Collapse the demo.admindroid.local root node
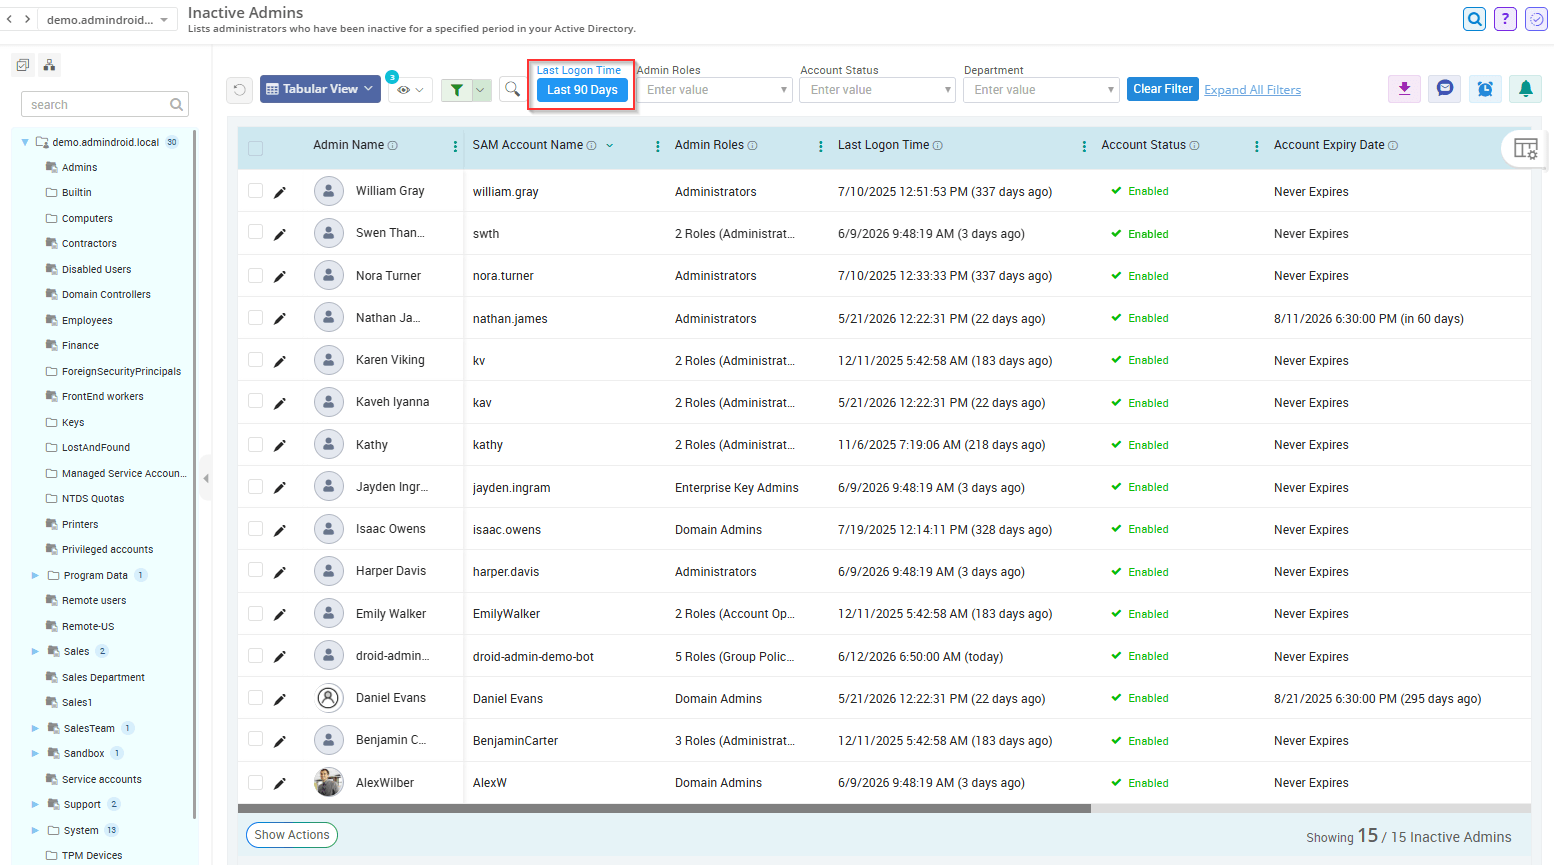 click(25, 142)
